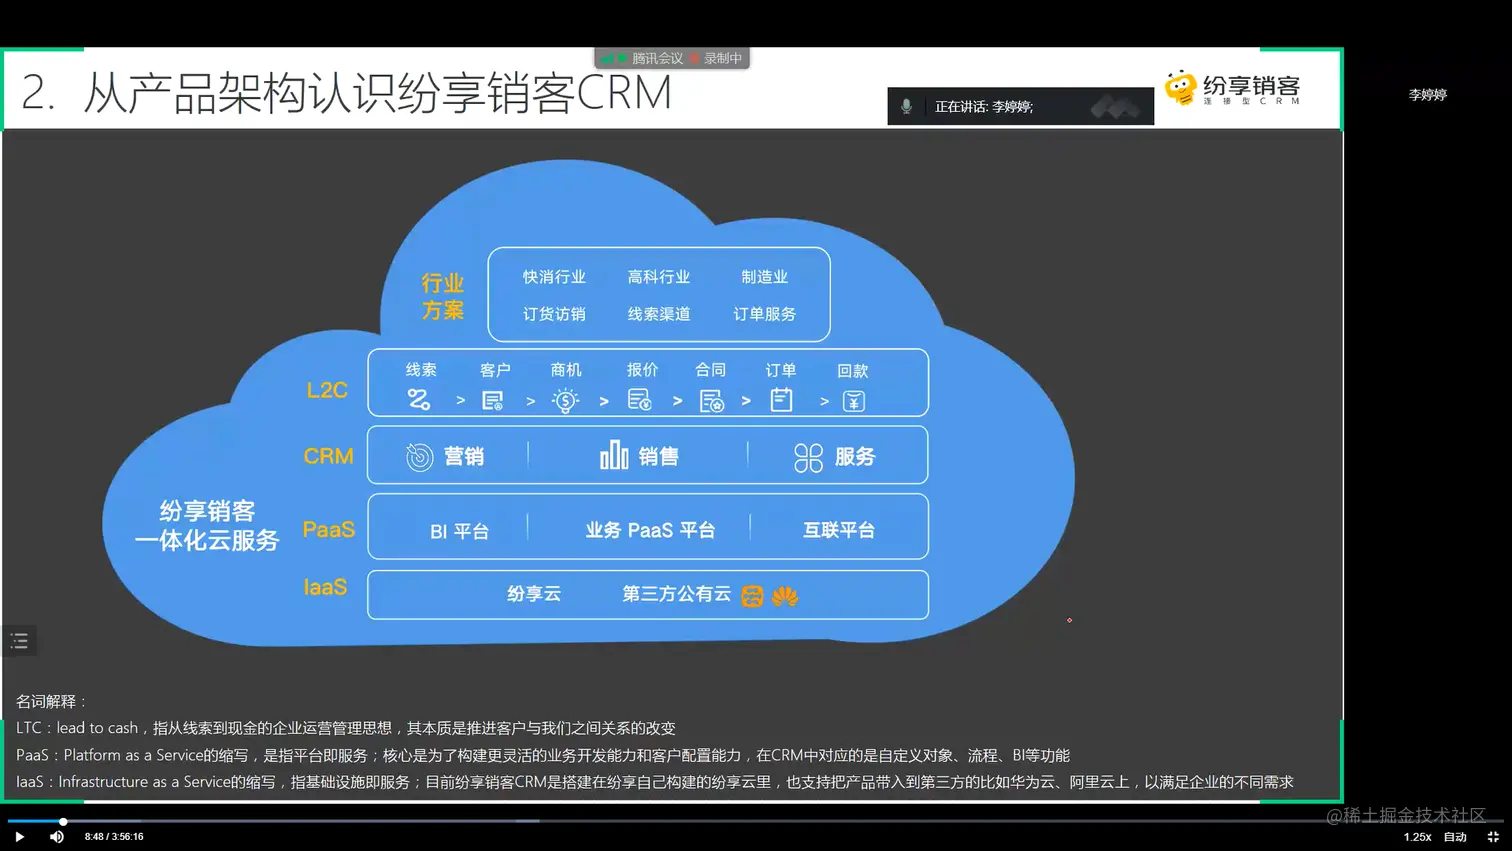Click the time display 8:48 / 3:56:16
1512x851 pixels.
pos(114,837)
